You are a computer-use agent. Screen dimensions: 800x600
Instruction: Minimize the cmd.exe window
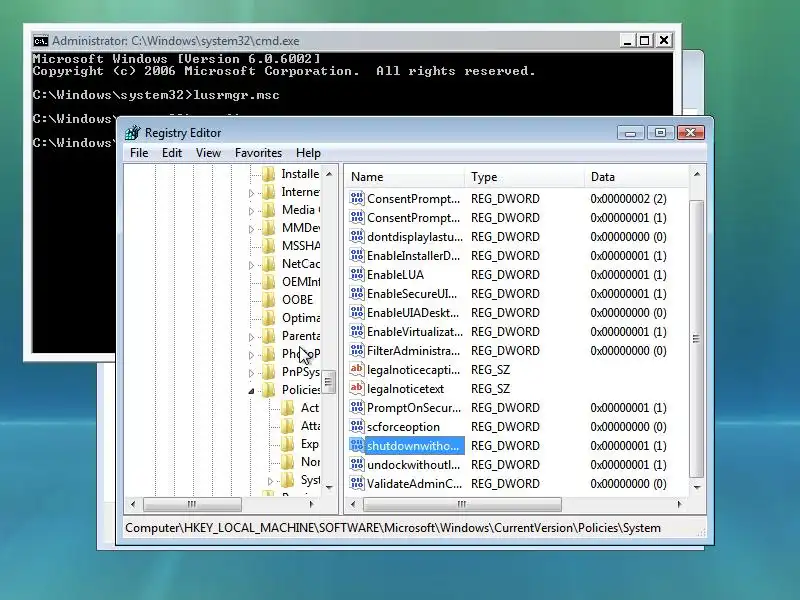[x=628, y=40]
